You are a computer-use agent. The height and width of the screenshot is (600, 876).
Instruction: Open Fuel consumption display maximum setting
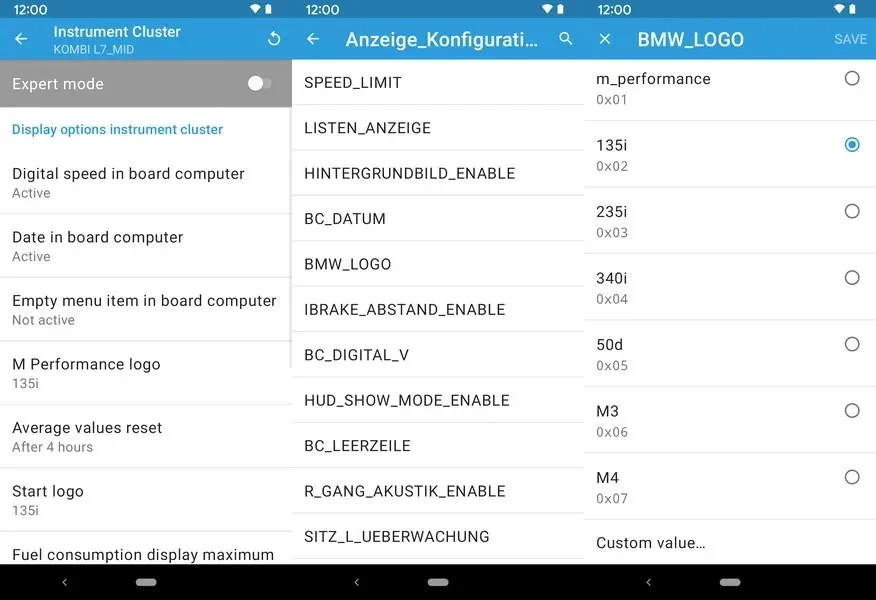(x=146, y=549)
